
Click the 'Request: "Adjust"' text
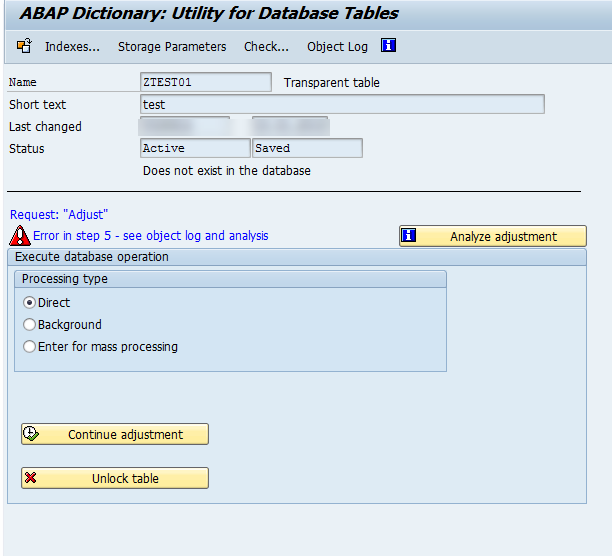coord(59,214)
